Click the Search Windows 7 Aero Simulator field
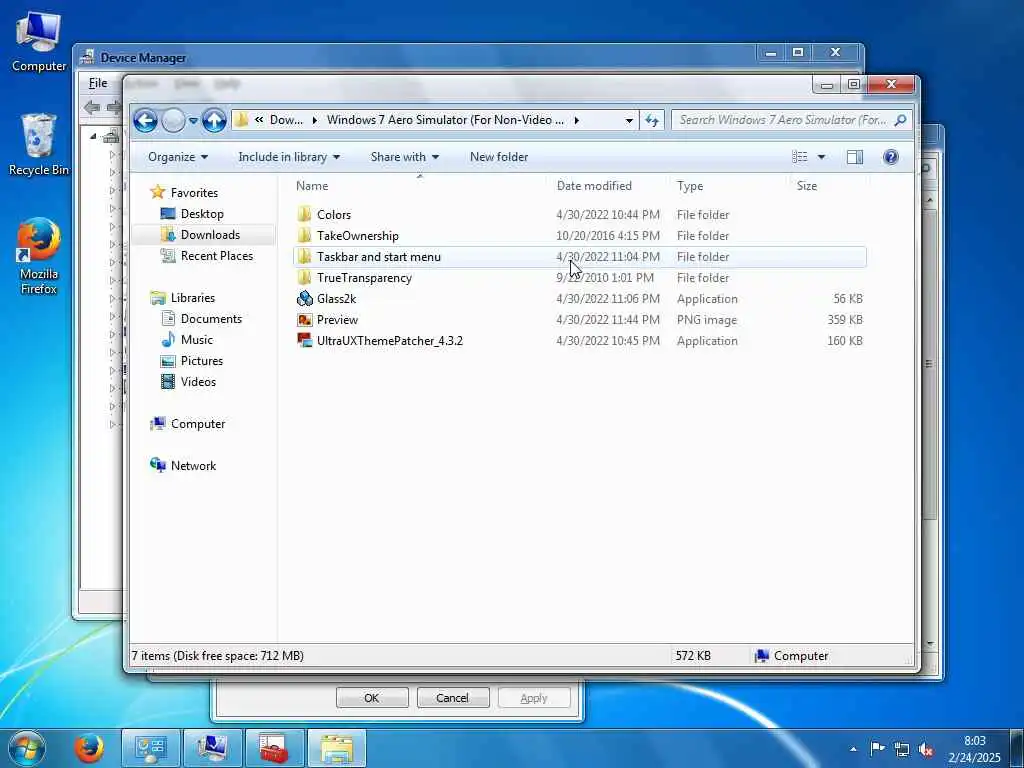 [x=783, y=120]
